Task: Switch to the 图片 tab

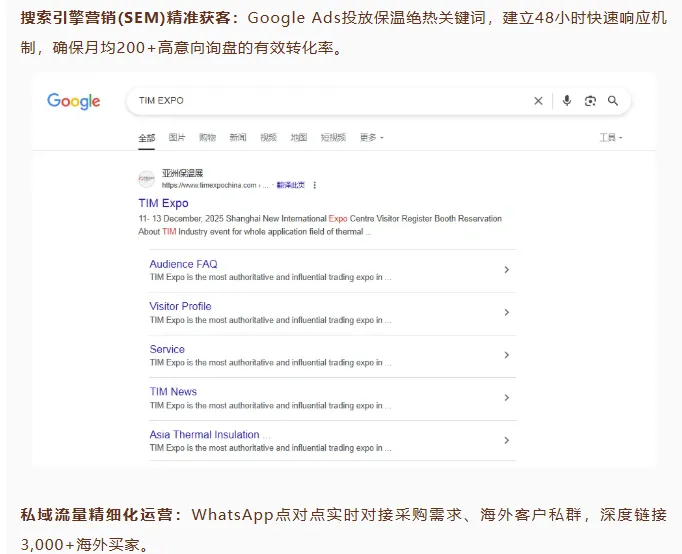Action: [x=177, y=138]
